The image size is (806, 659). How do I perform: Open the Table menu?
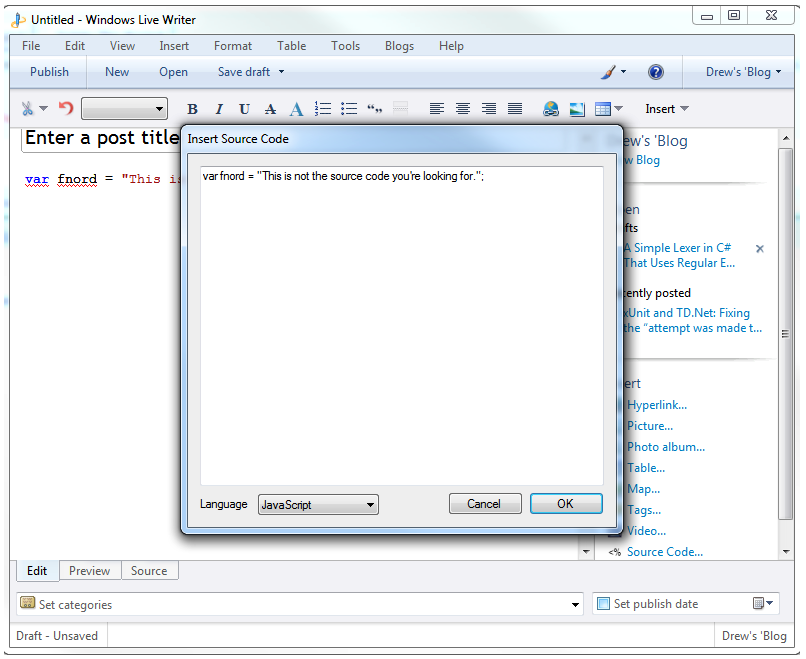pyautogui.click(x=291, y=46)
